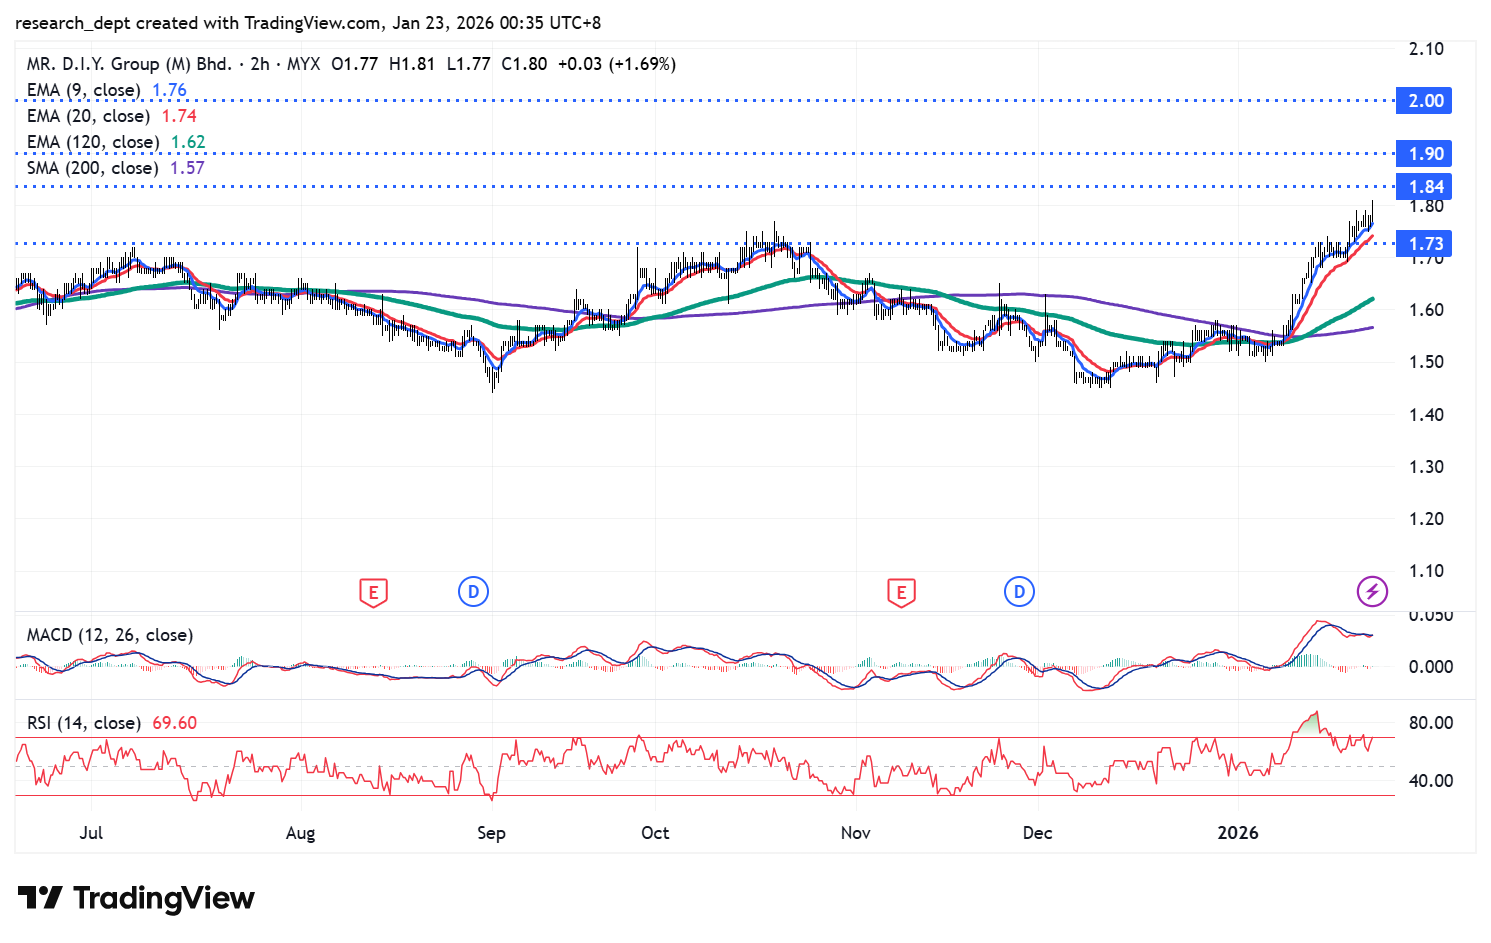Select the 2.00 price level label

[x=1425, y=101]
